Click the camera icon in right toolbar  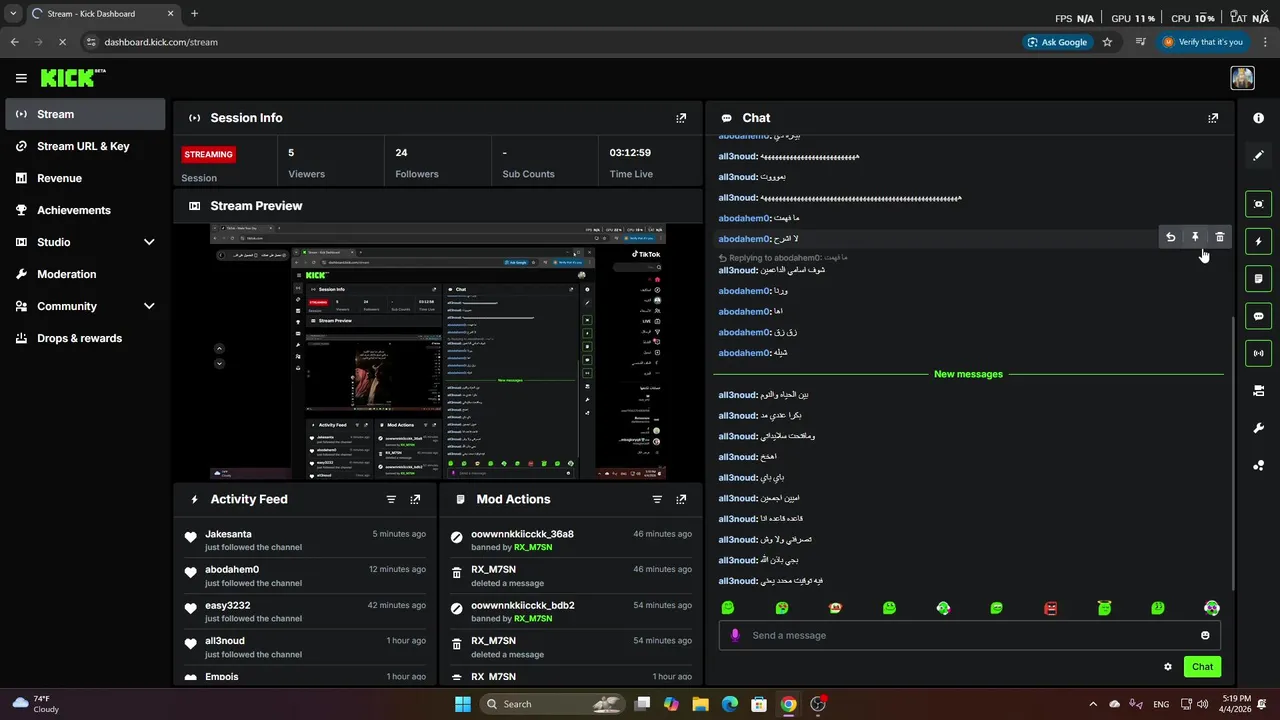pyautogui.click(x=1258, y=391)
